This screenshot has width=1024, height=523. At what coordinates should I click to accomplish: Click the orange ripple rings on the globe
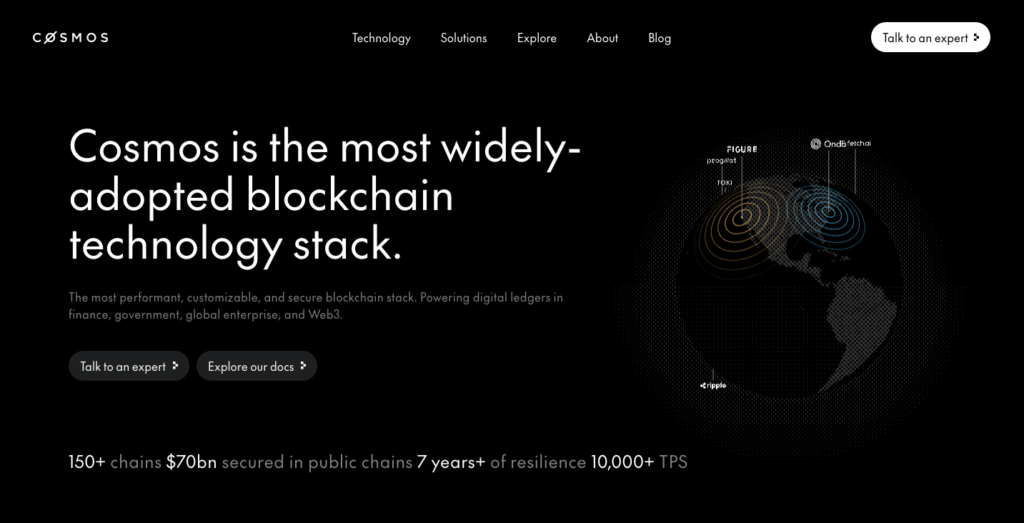(743, 217)
